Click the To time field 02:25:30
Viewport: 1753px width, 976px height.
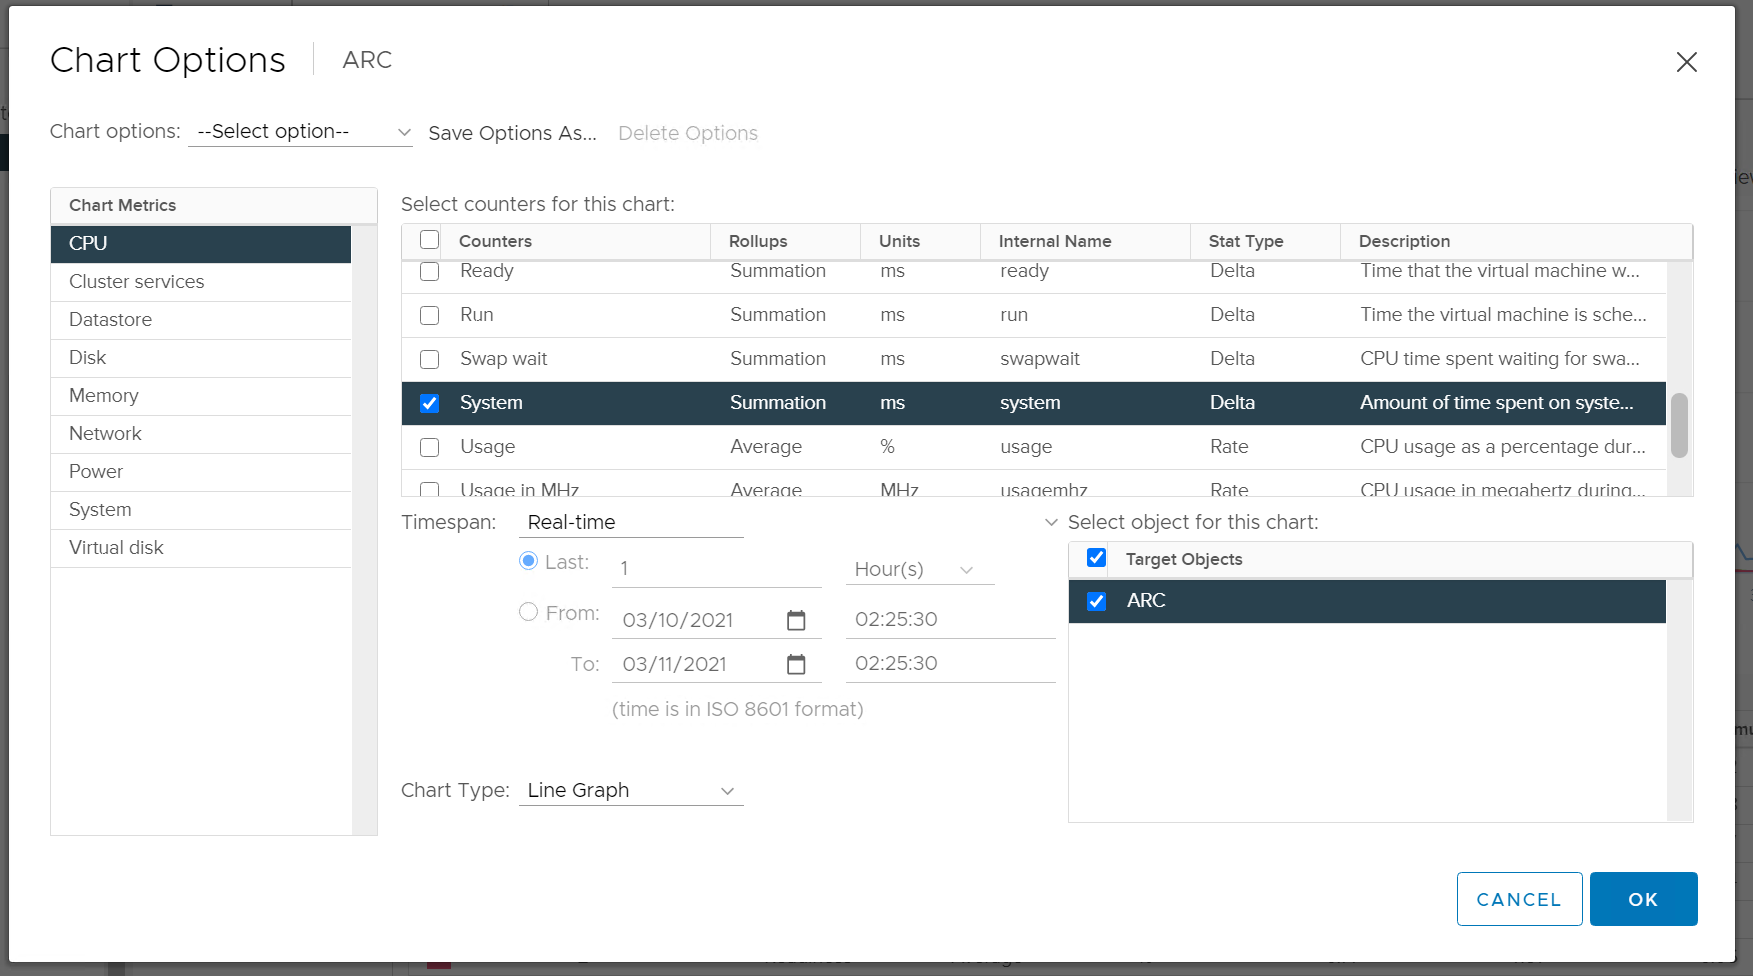pyautogui.click(x=950, y=663)
